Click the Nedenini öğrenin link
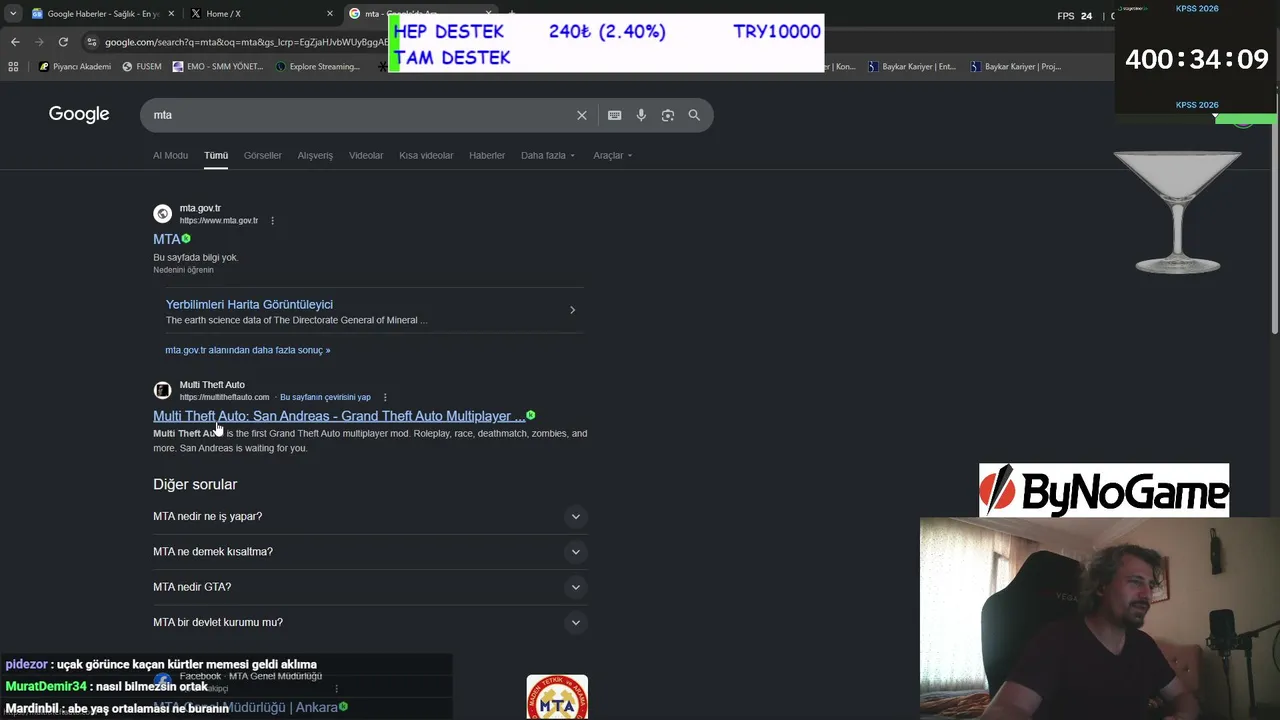The width and height of the screenshot is (1280, 720). pos(183,270)
